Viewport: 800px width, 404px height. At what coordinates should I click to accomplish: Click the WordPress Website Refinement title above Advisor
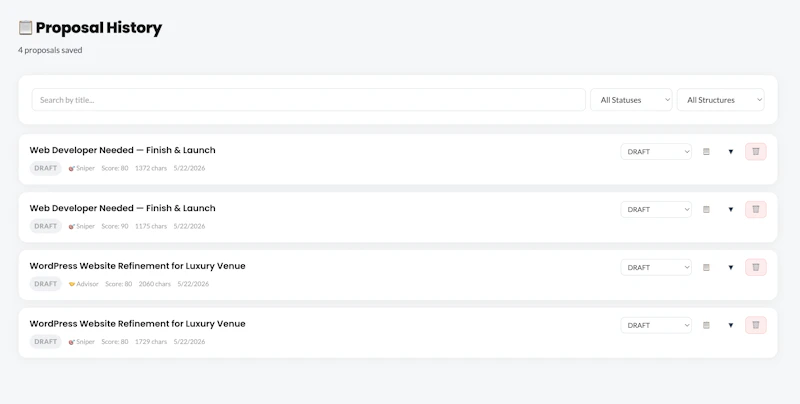tap(137, 266)
